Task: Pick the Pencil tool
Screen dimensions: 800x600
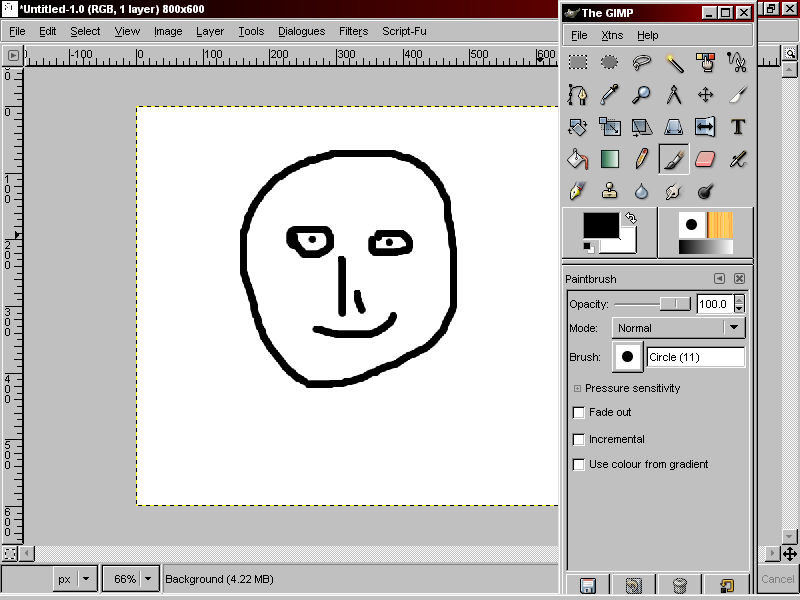Action: (642, 158)
